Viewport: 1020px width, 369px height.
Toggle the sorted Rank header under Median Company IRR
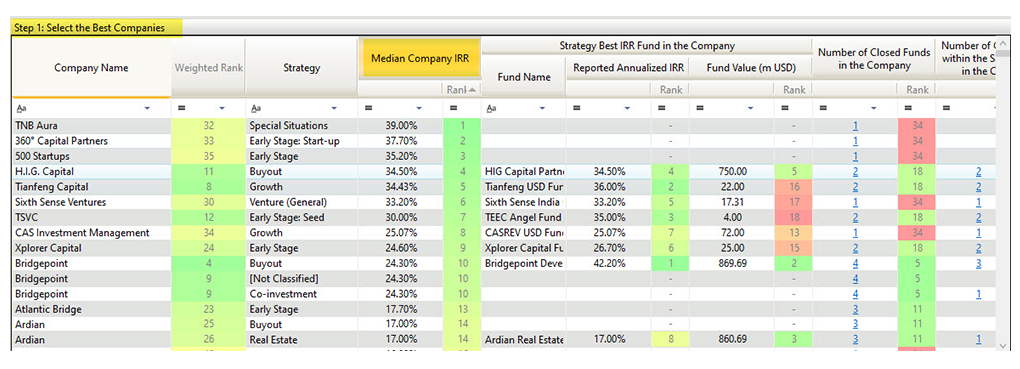[x=461, y=90]
